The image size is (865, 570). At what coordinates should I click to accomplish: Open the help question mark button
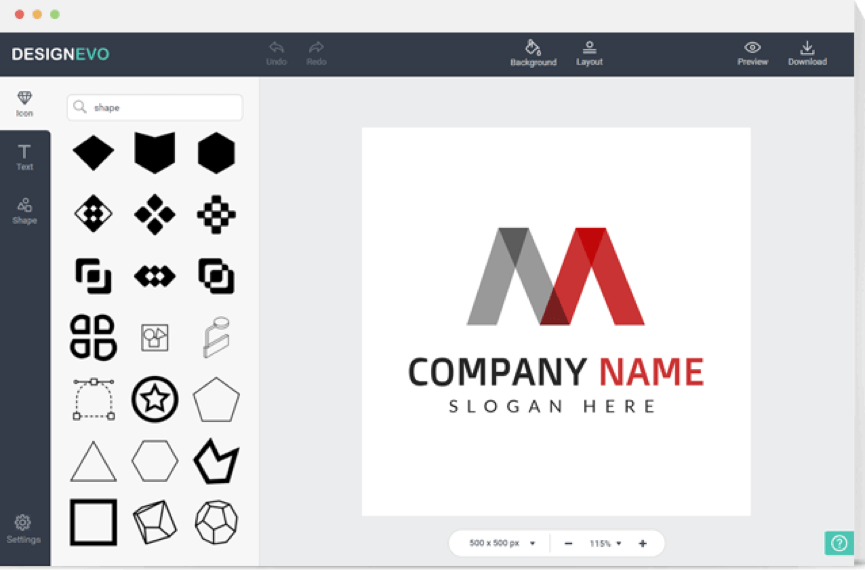tap(839, 543)
